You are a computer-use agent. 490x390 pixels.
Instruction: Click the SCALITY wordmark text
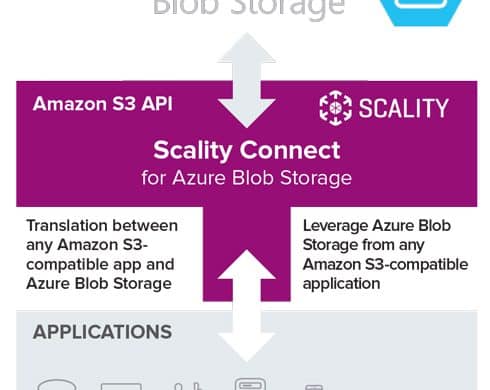[x=403, y=108]
